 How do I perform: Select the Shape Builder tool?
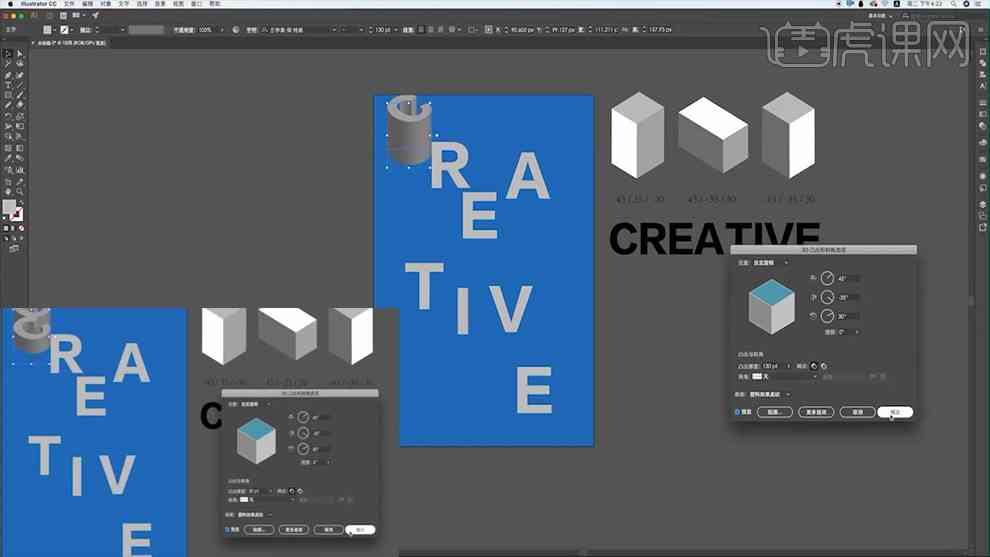pos(8,137)
